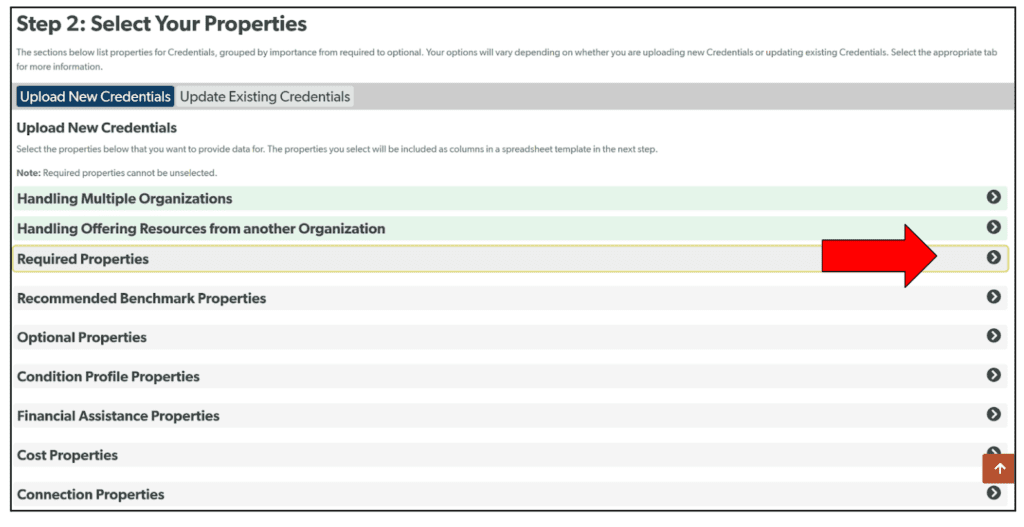Click the Step 2: Select Your Properties heading

click(161, 24)
